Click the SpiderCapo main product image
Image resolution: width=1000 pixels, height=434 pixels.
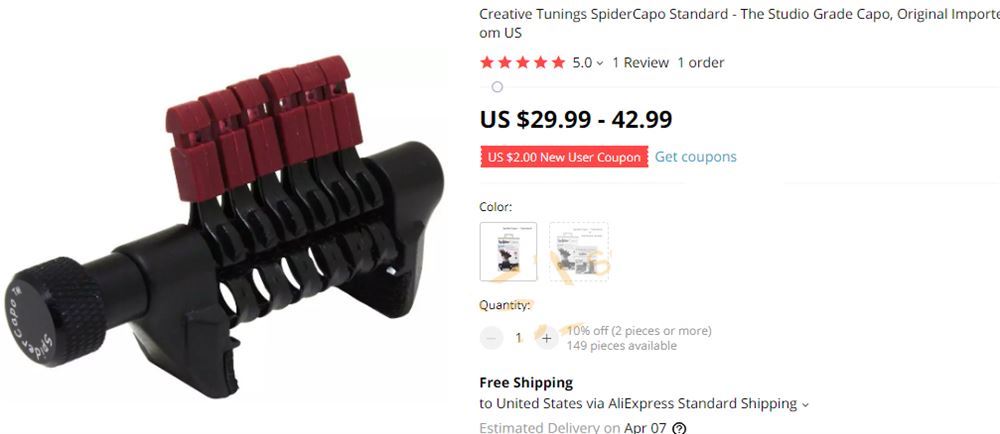[x=224, y=226]
